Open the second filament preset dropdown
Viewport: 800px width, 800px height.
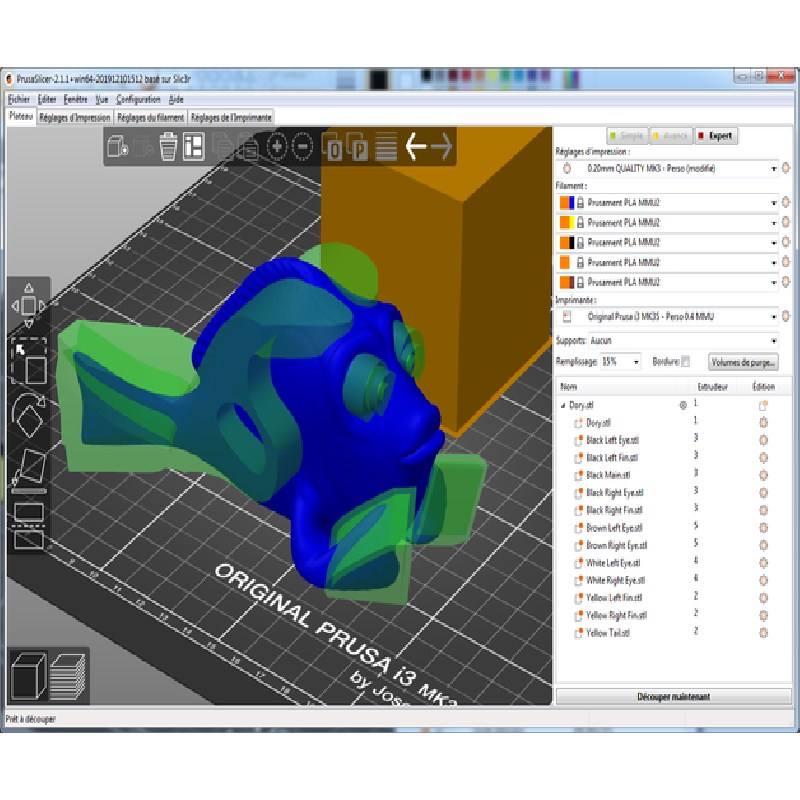pos(773,222)
